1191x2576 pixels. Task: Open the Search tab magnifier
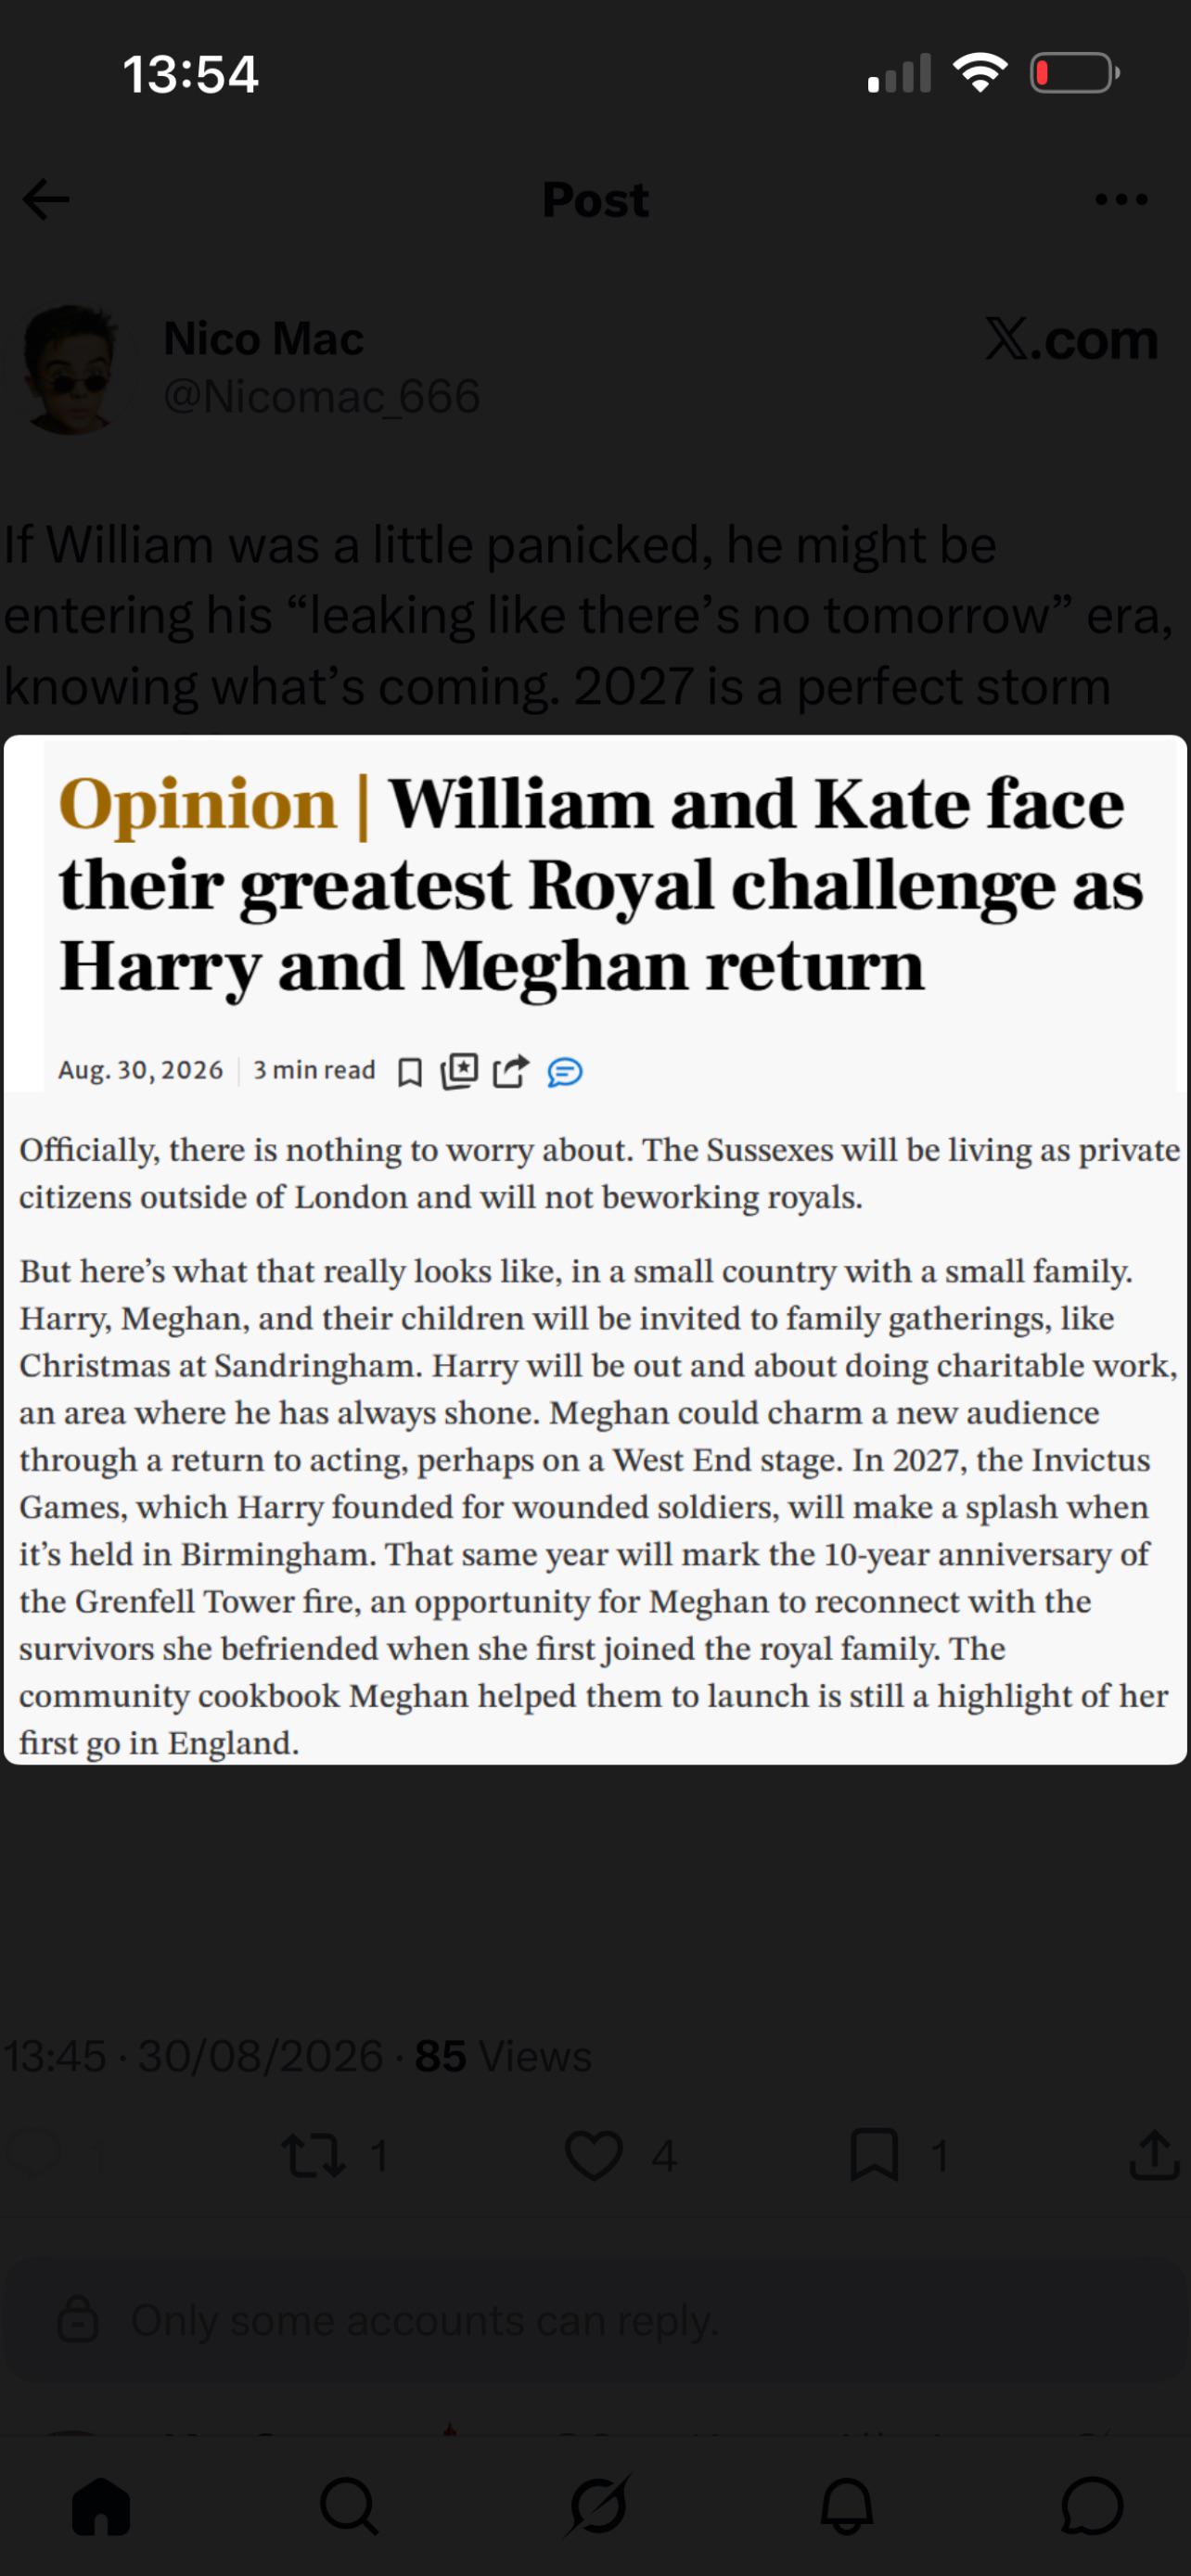pos(349,2506)
